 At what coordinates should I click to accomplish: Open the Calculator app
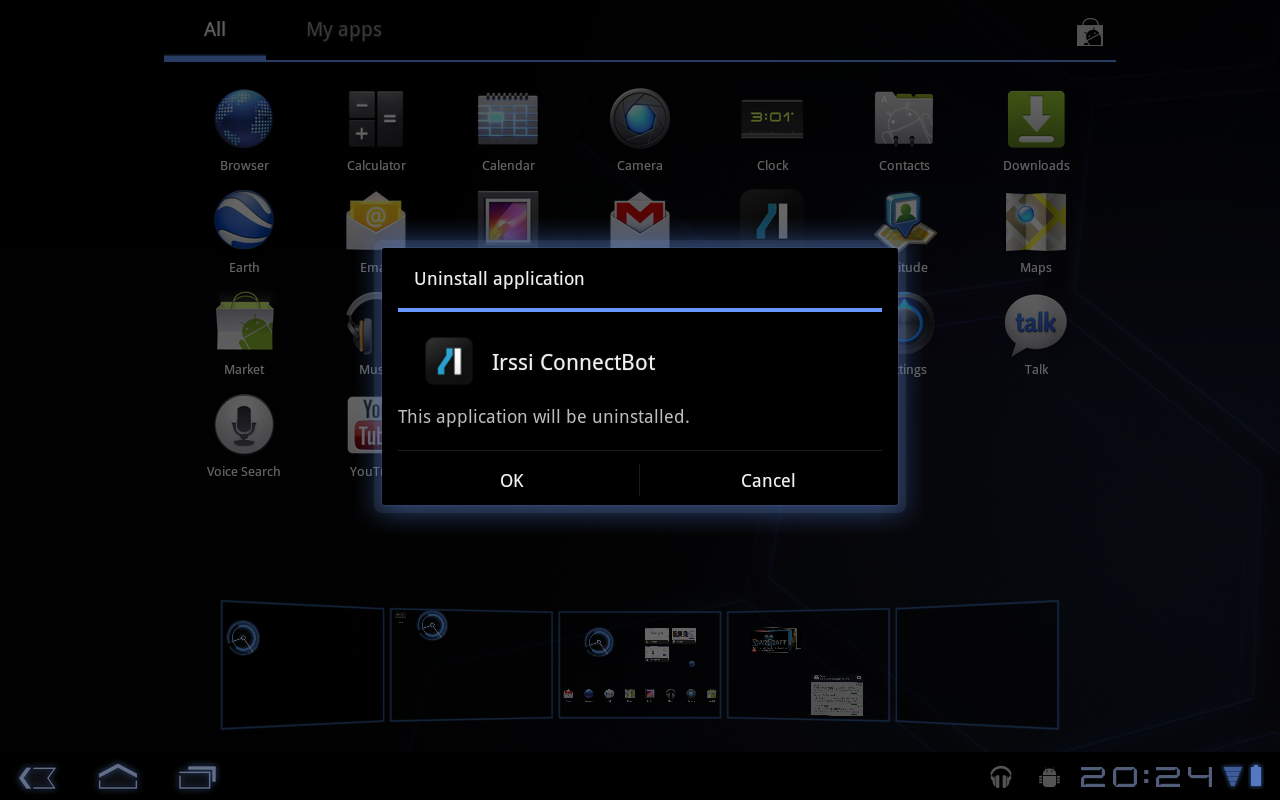point(376,118)
